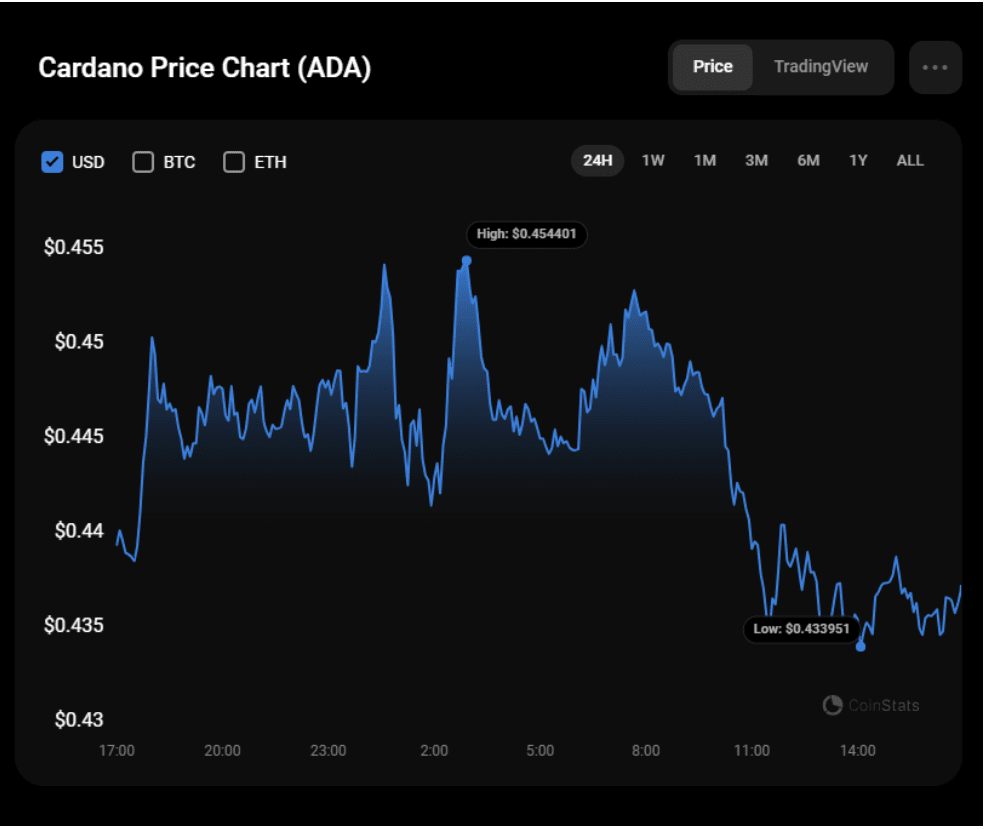Click the Low: $0.433951 price label

801,629
